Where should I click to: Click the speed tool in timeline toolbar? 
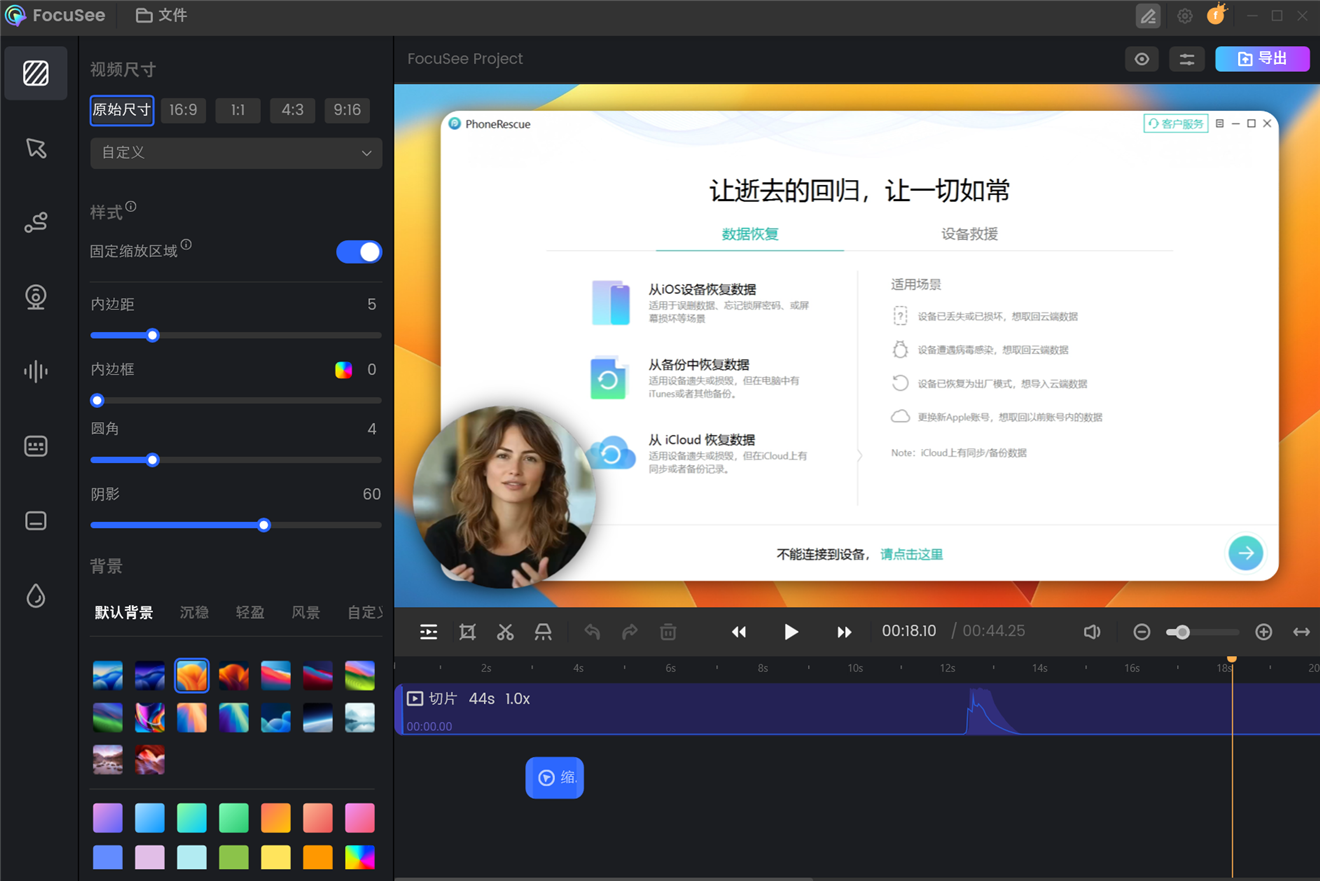[x=543, y=632]
